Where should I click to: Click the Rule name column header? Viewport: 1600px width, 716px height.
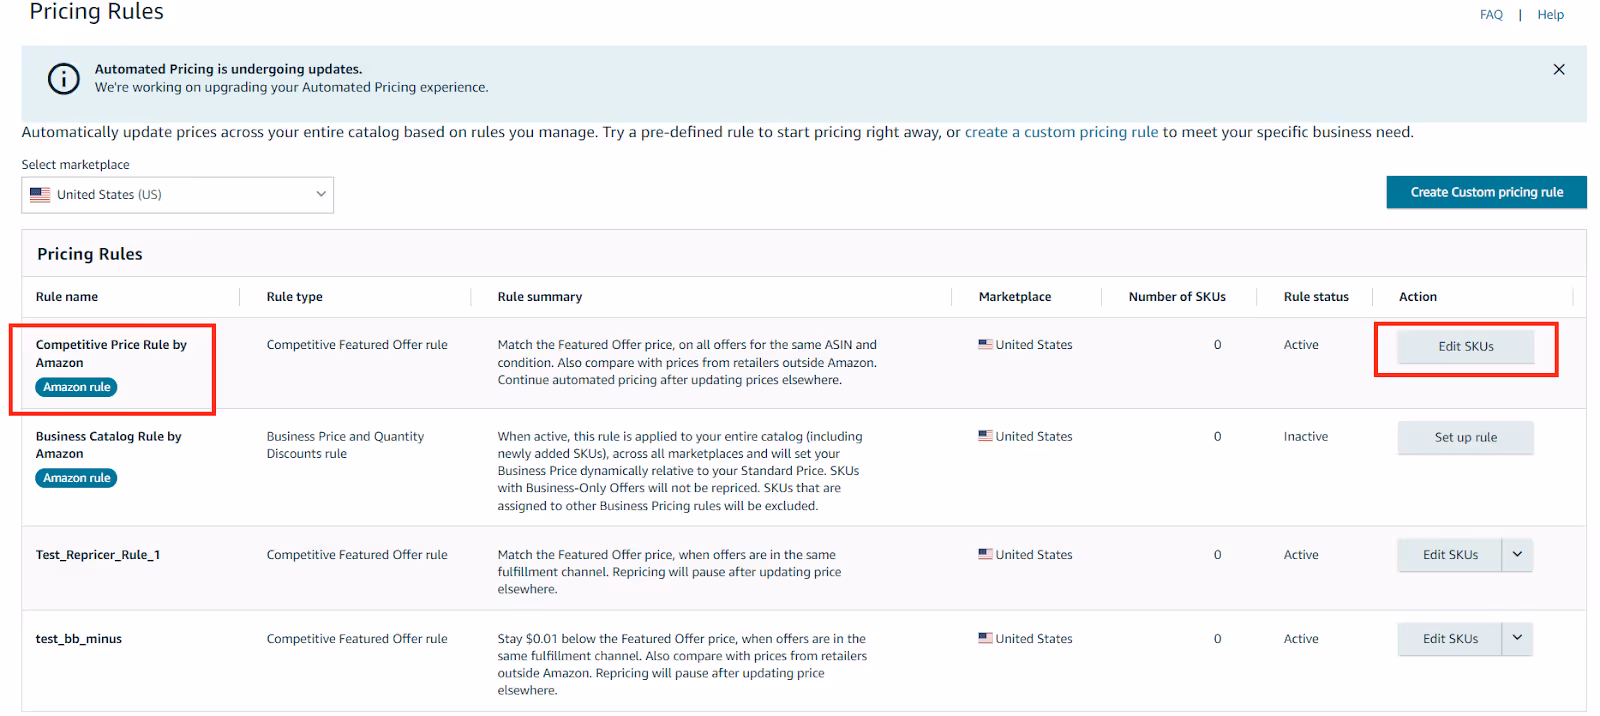67,297
